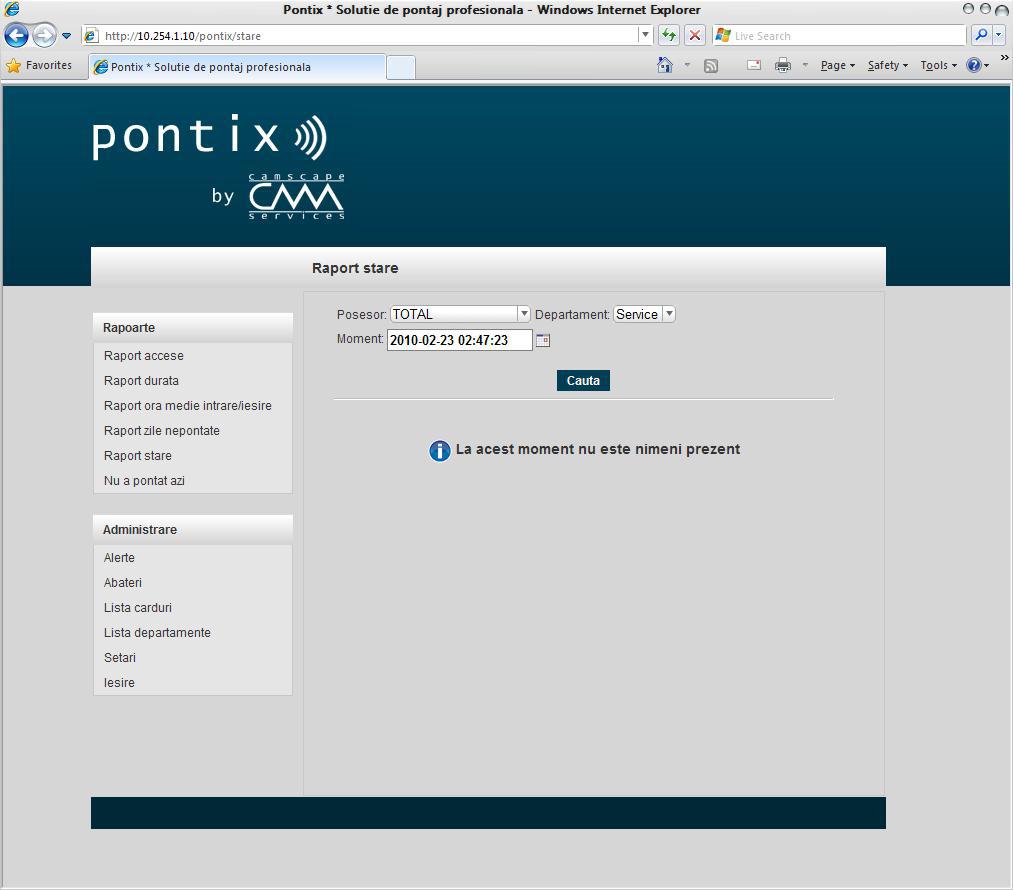Click the Raport stare page title
1013x890 pixels.
coord(355,268)
